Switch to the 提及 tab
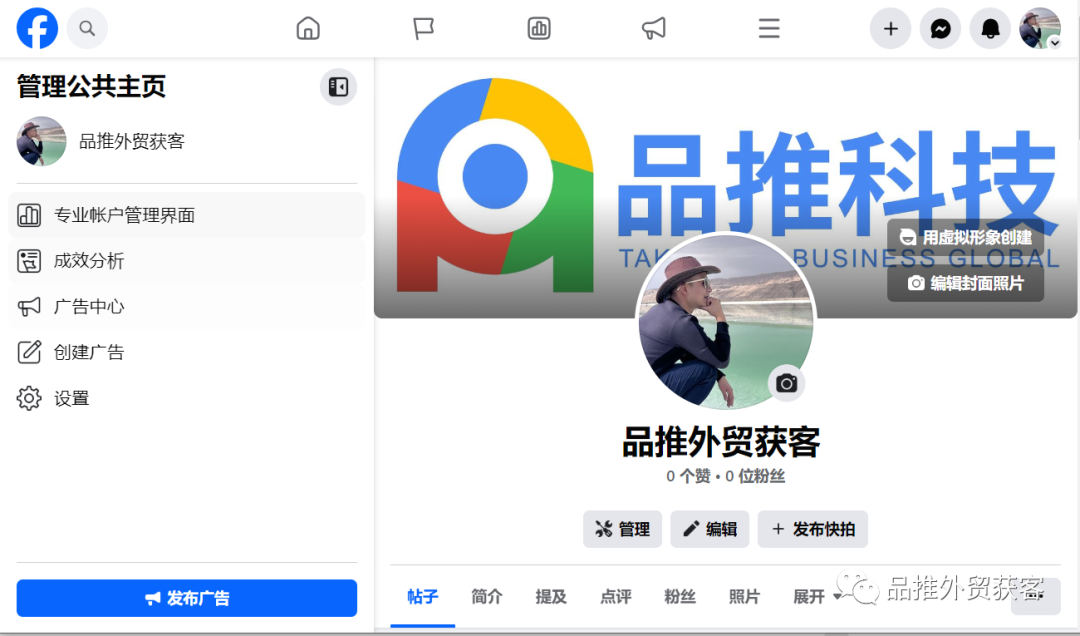This screenshot has width=1080, height=636. coord(551,597)
